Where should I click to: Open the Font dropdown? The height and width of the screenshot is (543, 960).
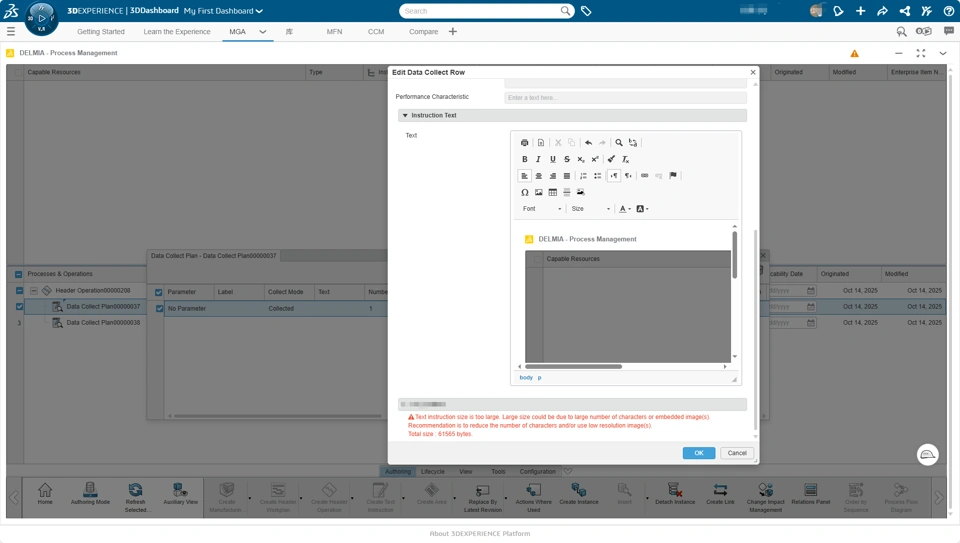coord(542,209)
